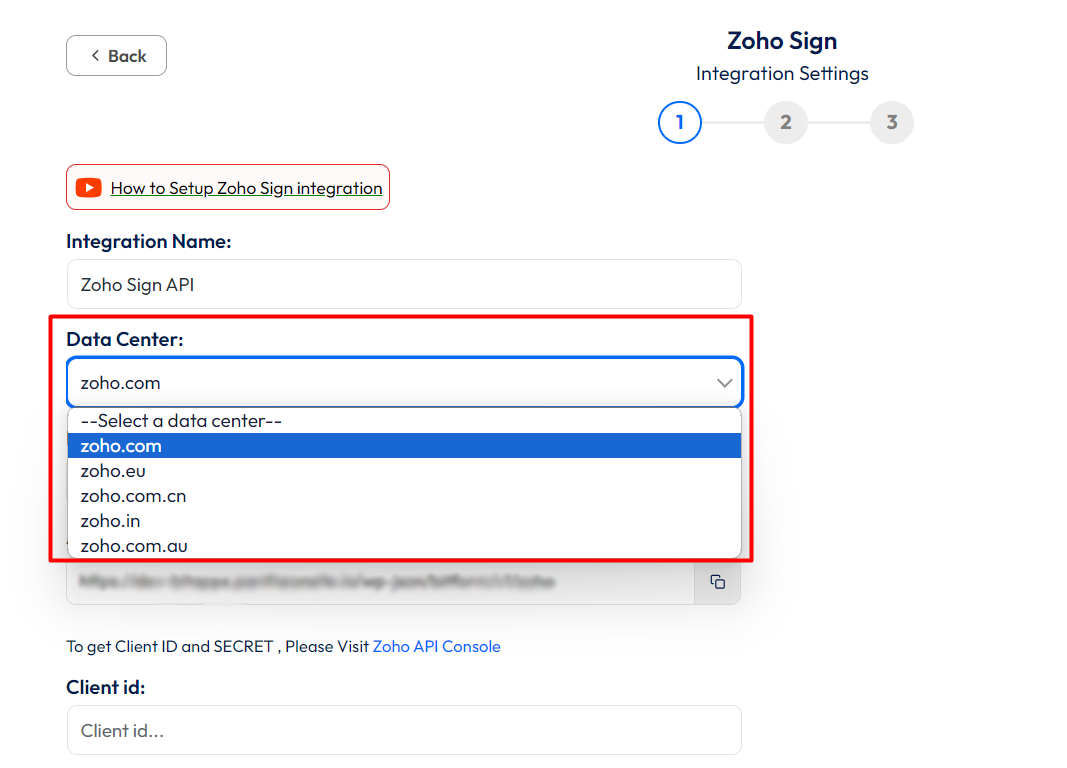Focus the Integration Name field
Image resolution: width=1067 pixels, height=768 pixels.
(x=404, y=285)
